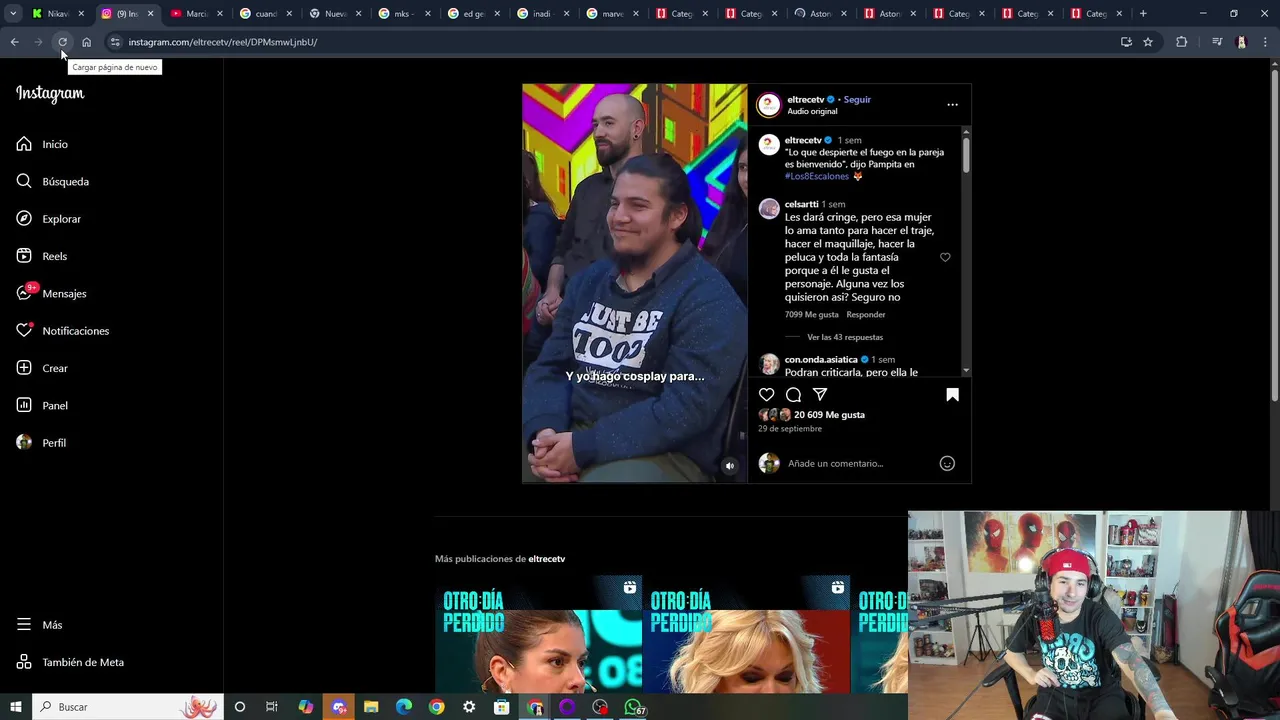
Task: Share the reel with the send icon
Action: 820,395
